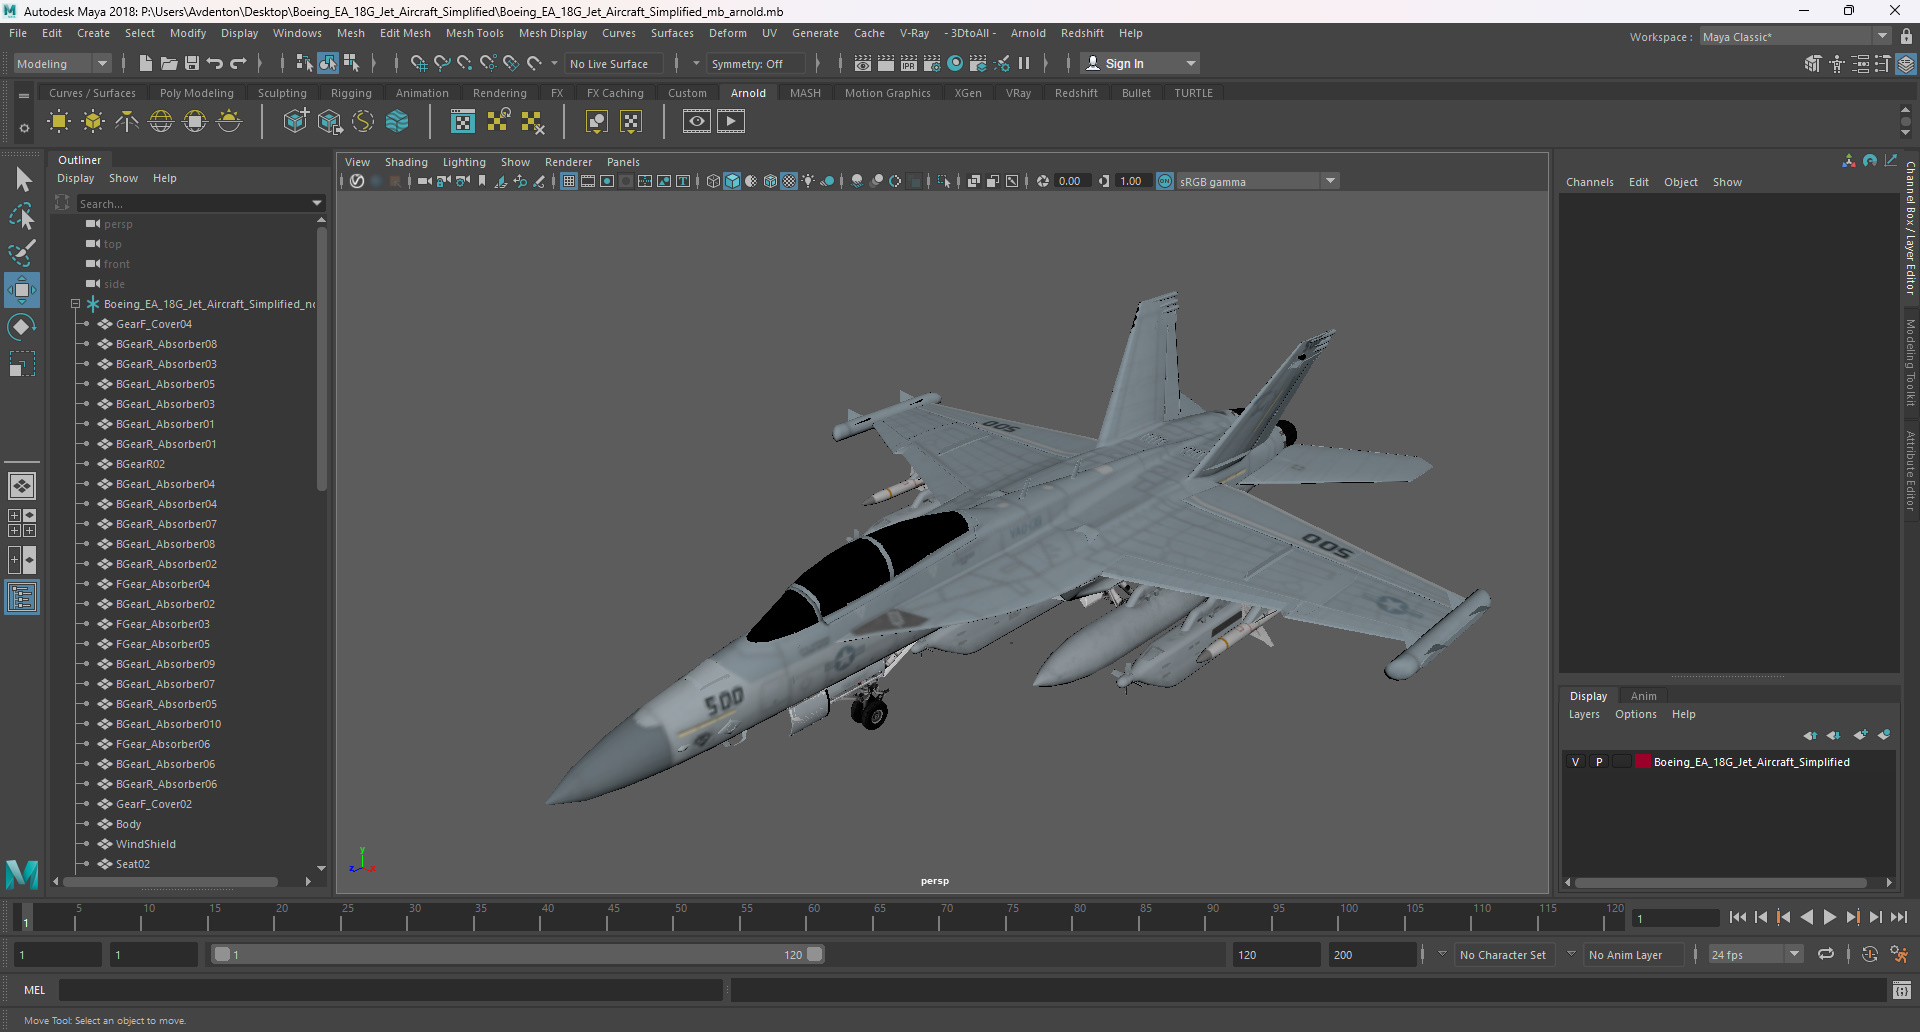
Task: Click the Redo arrow icon
Action: pyautogui.click(x=238, y=63)
